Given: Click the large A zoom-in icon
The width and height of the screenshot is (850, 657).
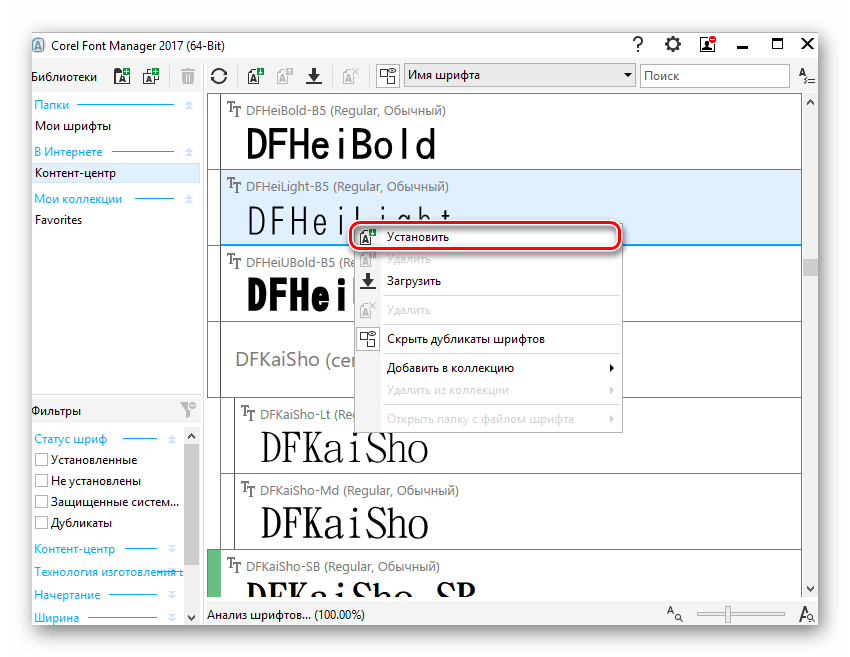Looking at the screenshot, I should (807, 614).
